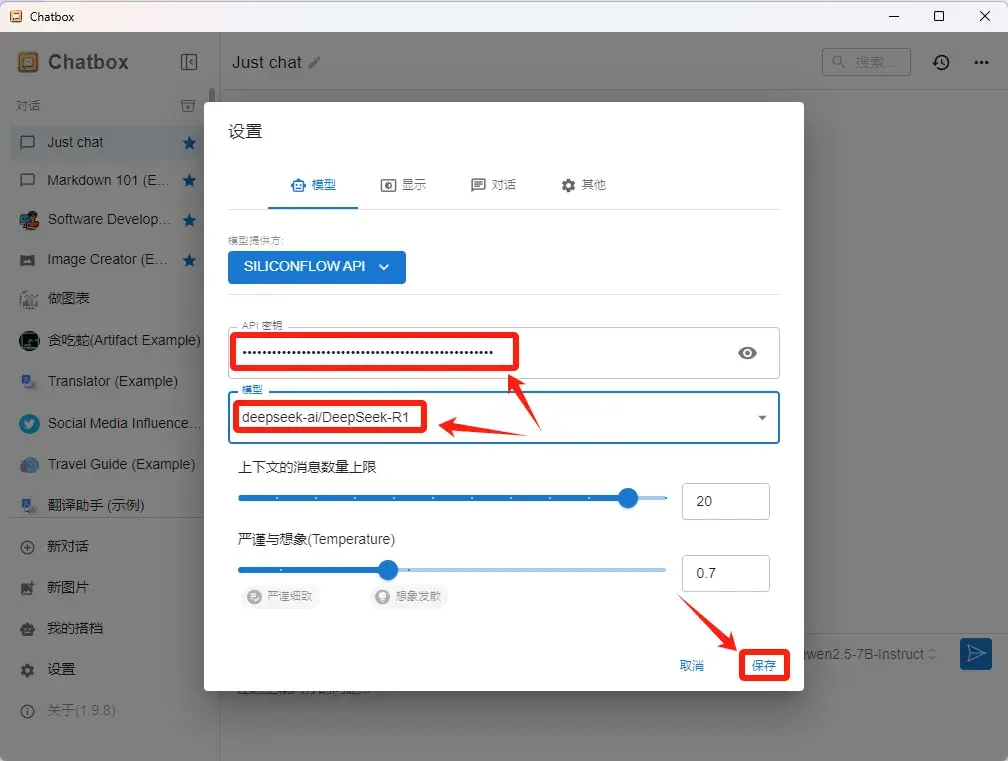
Task: Click the 搜索 search box
Action: click(866, 62)
